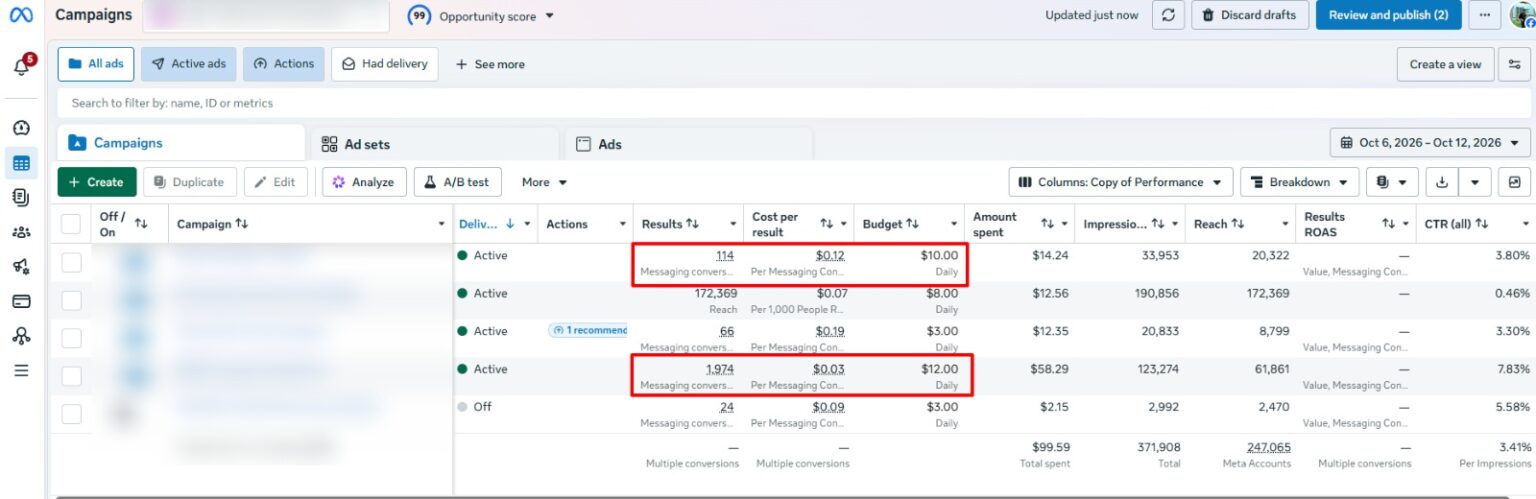Click the Analyze button
This screenshot has height=499, width=1536.
(364, 182)
